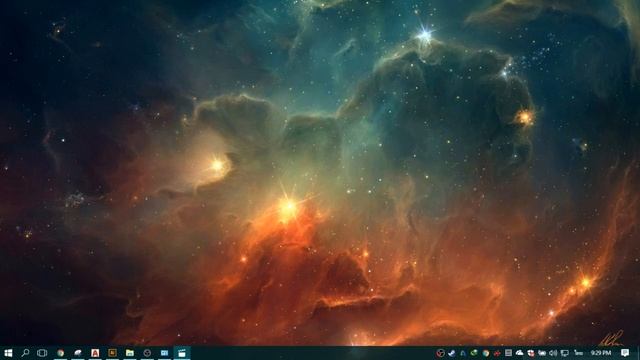Open Steam from the system tray
This screenshot has height=360, width=640.
(x=451, y=353)
